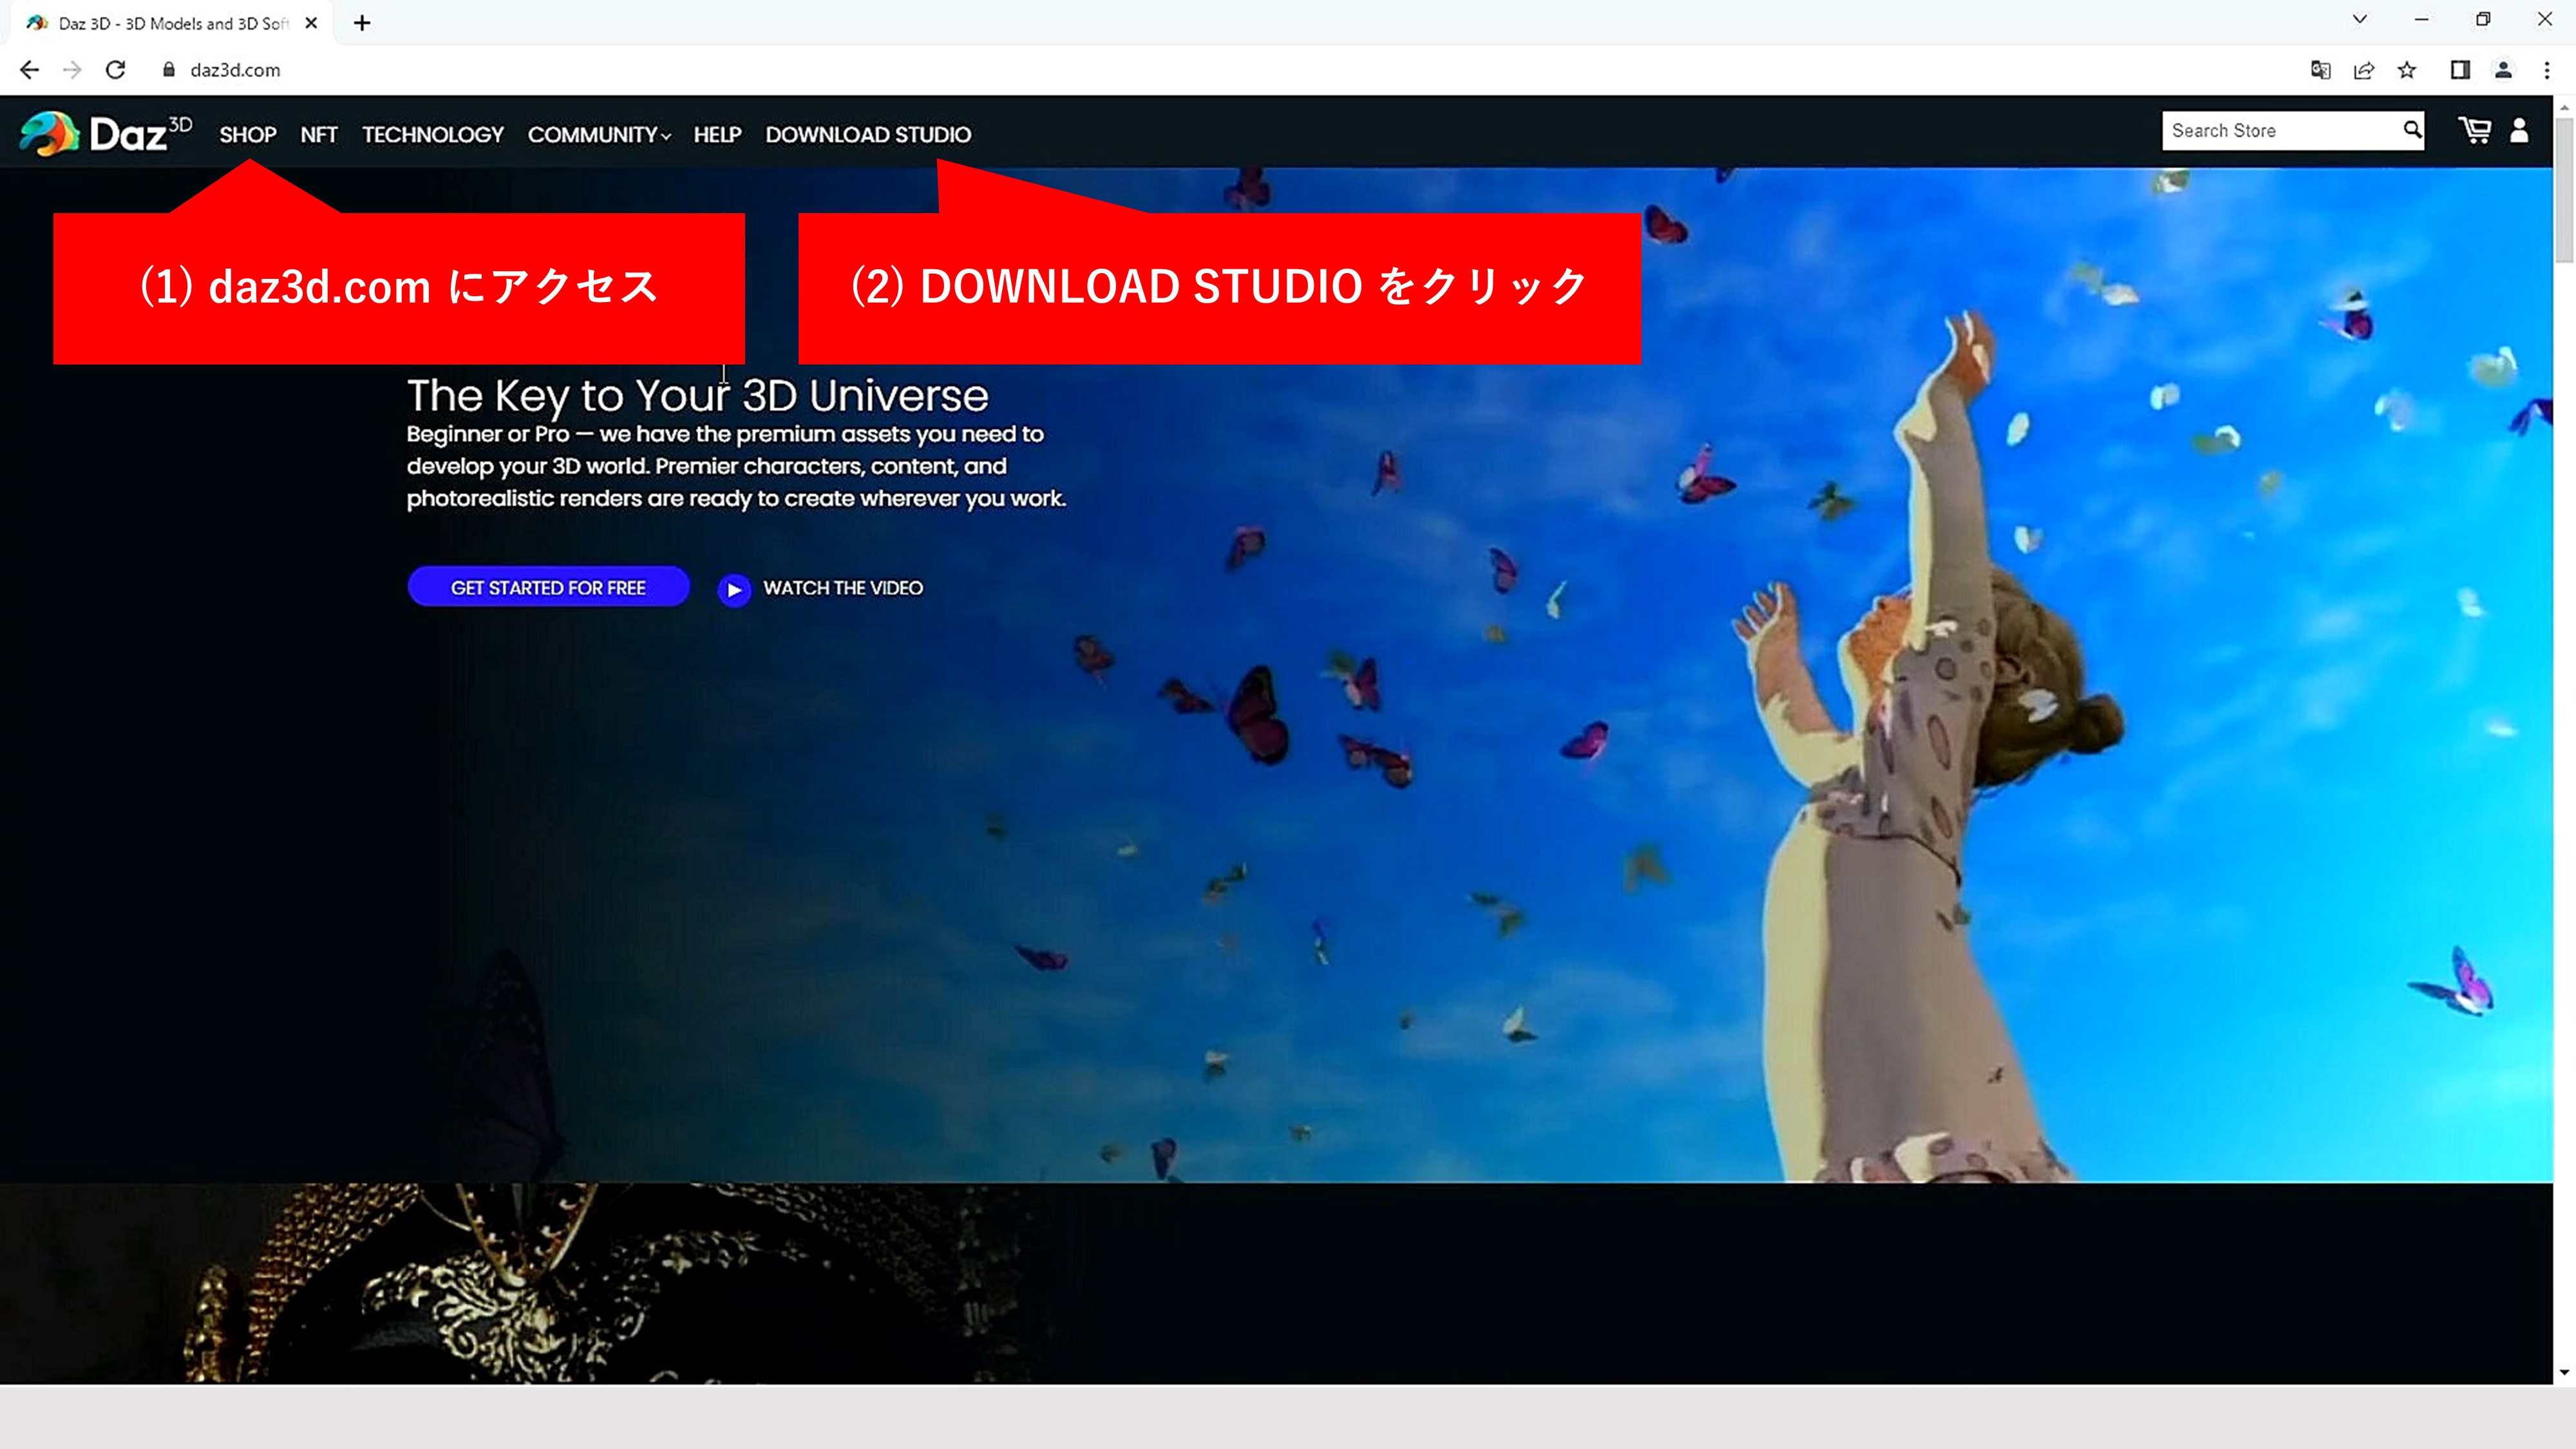
Task: Minimize the browser window
Action: (x=2422, y=19)
